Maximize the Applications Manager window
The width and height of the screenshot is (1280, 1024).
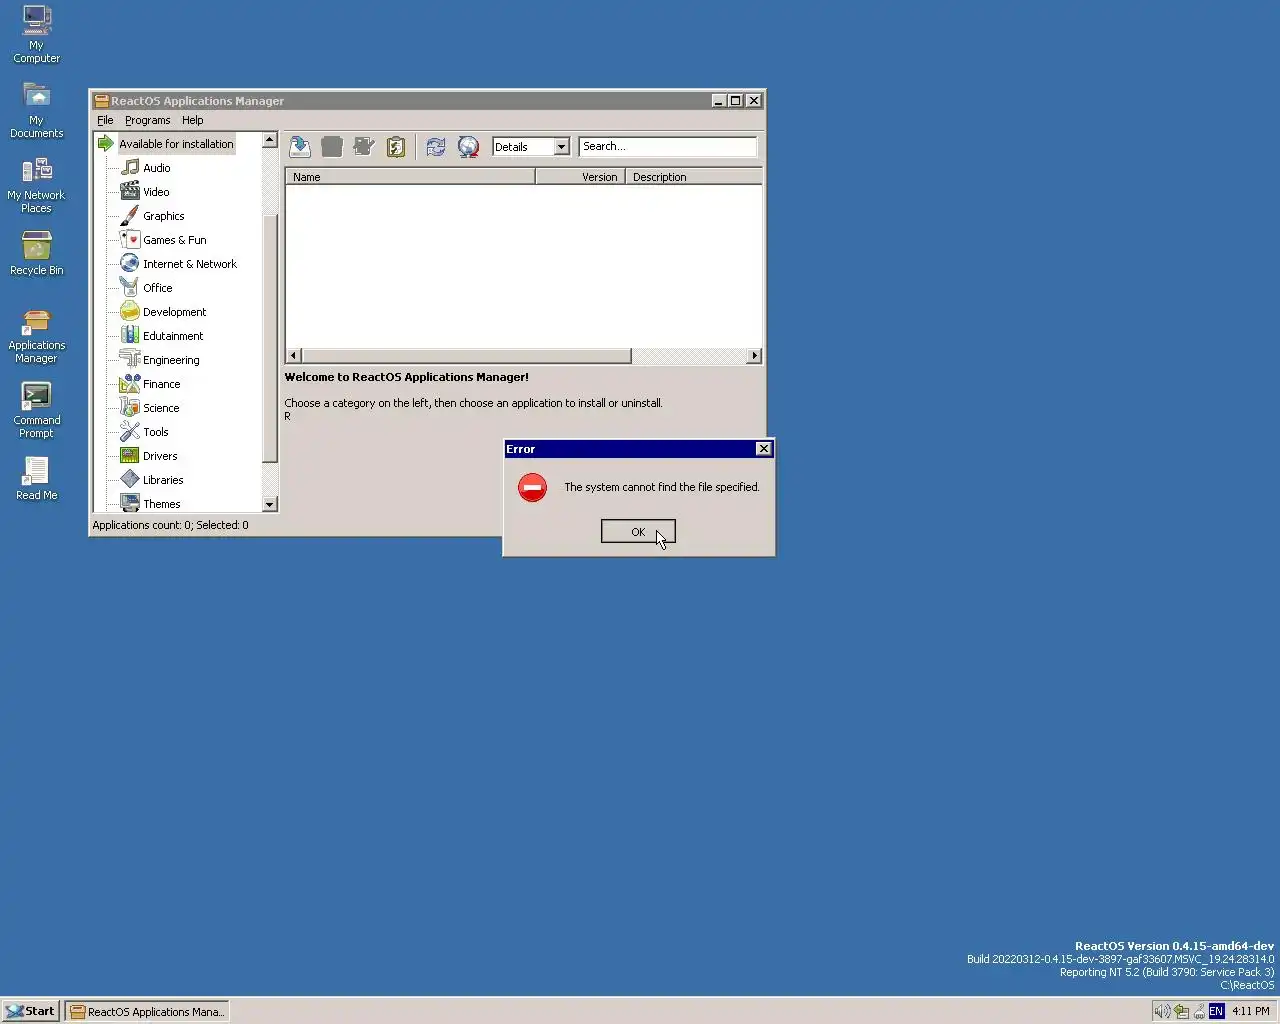pos(736,101)
